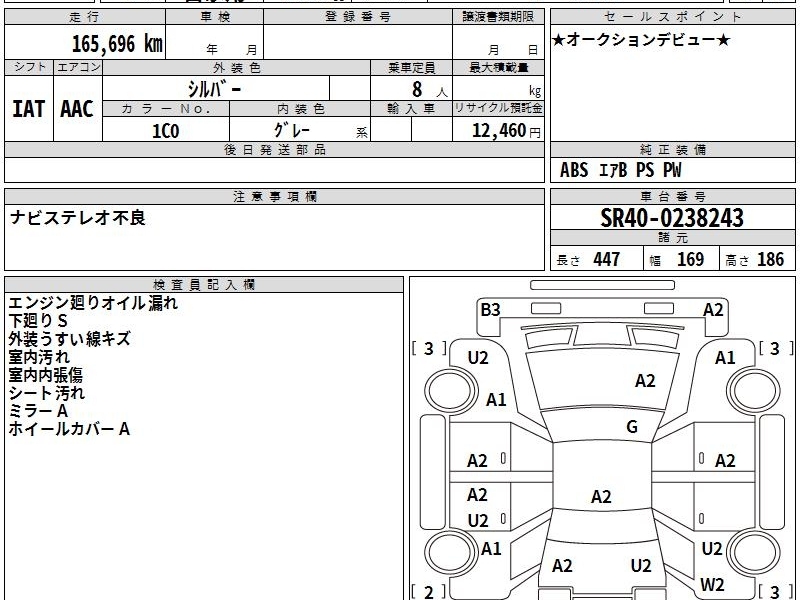Select the 後日発送部品 header bar
Screen dimensions: 800x600
coord(274,150)
